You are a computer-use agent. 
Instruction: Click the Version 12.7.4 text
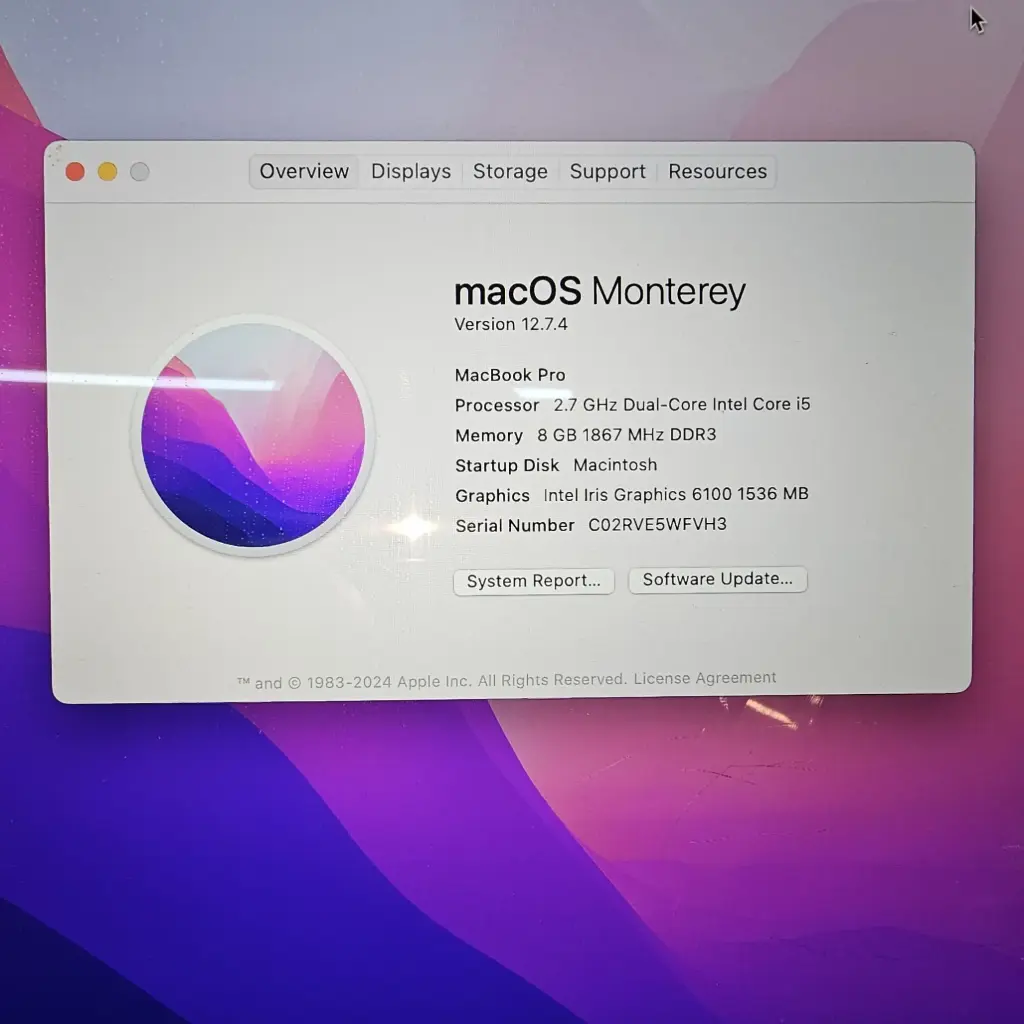coord(511,325)
